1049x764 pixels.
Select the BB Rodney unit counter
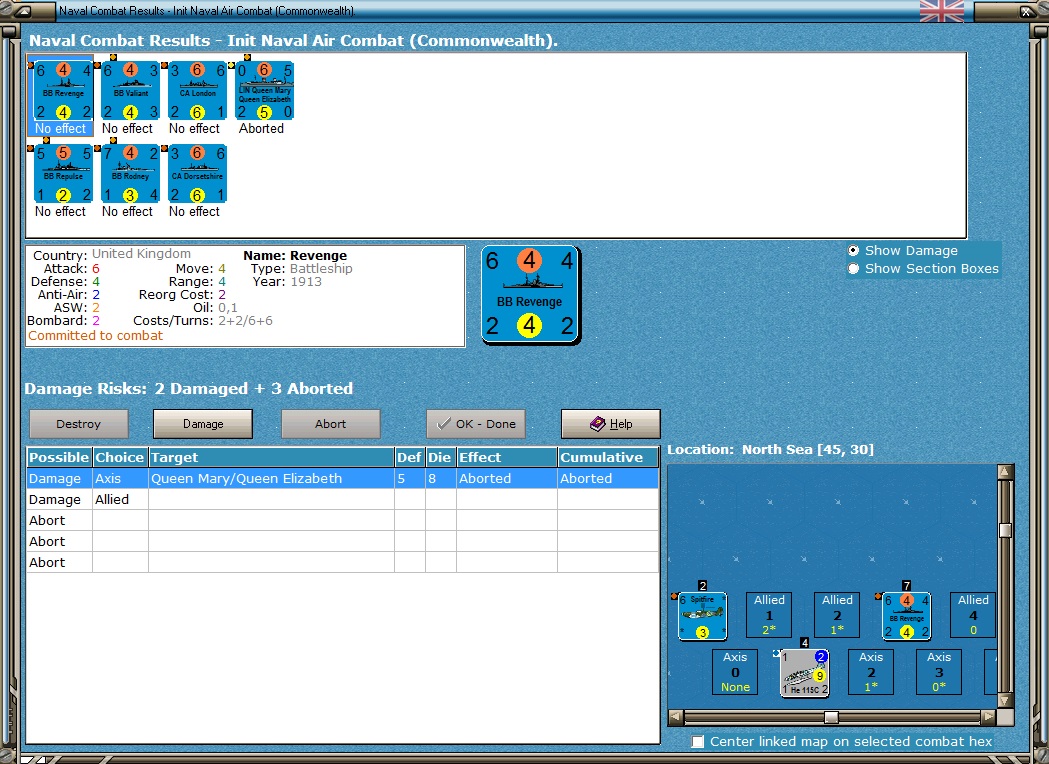pos(130,173)
